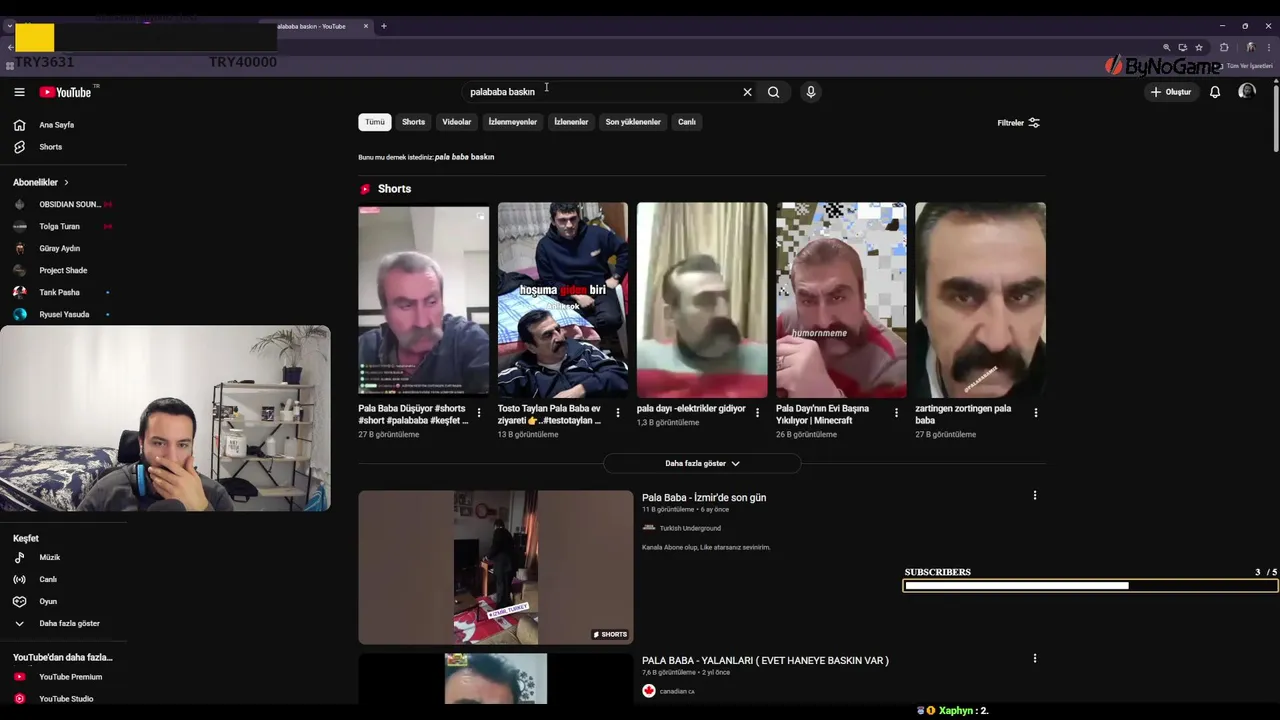This screenshot has height=720, width=1280.
Task: Open the browser extensions puzzle icon
Action: tap(1224, 47)
